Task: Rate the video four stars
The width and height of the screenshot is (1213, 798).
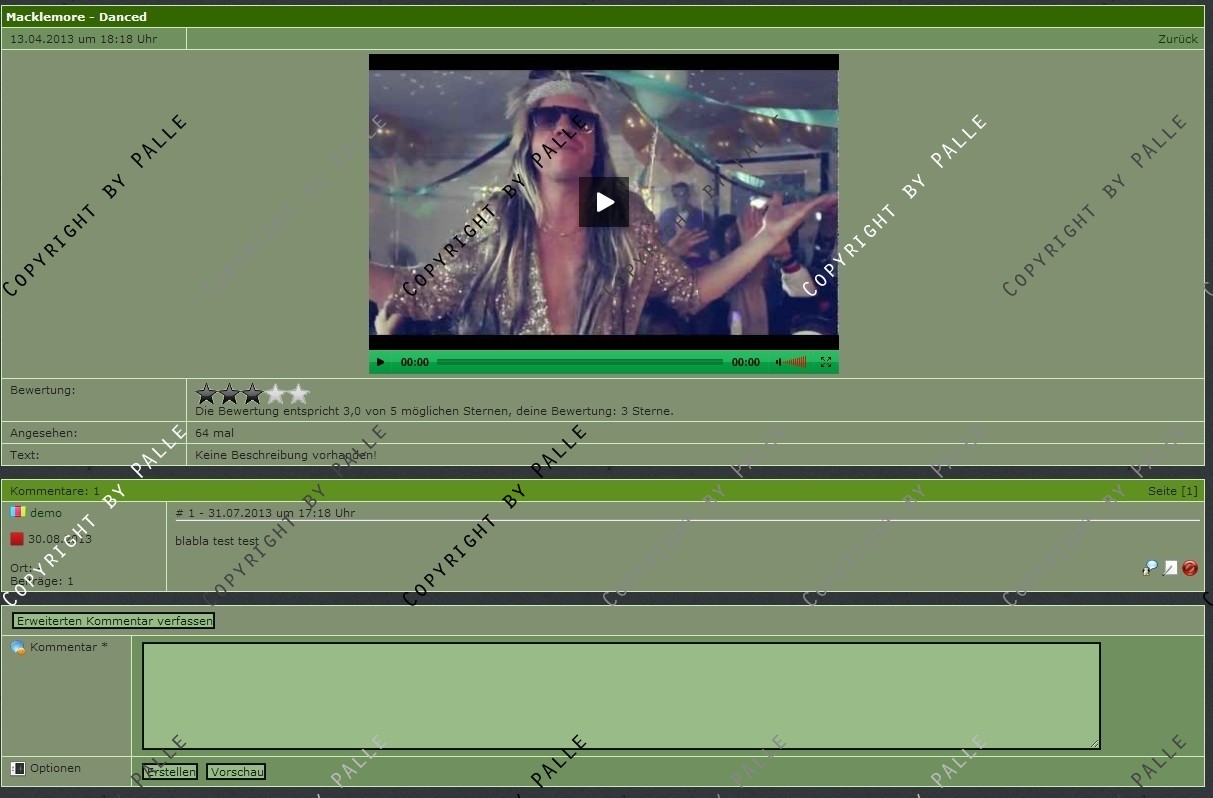Action: [x=276, y=394]
